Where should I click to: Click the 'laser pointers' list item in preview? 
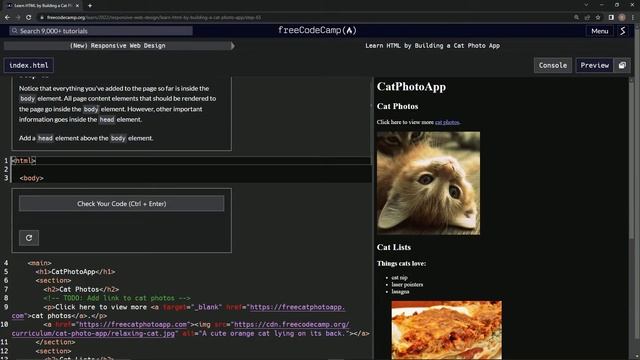click(x=407, y=284)
